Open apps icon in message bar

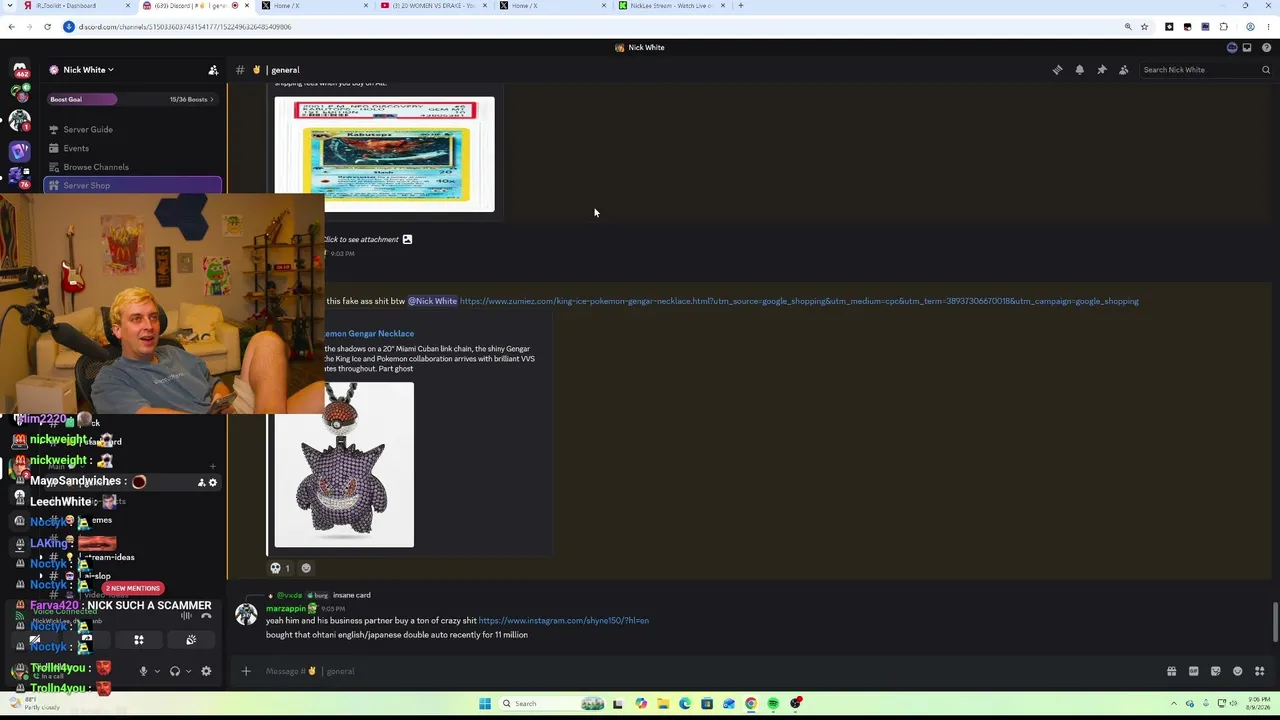1259,671
